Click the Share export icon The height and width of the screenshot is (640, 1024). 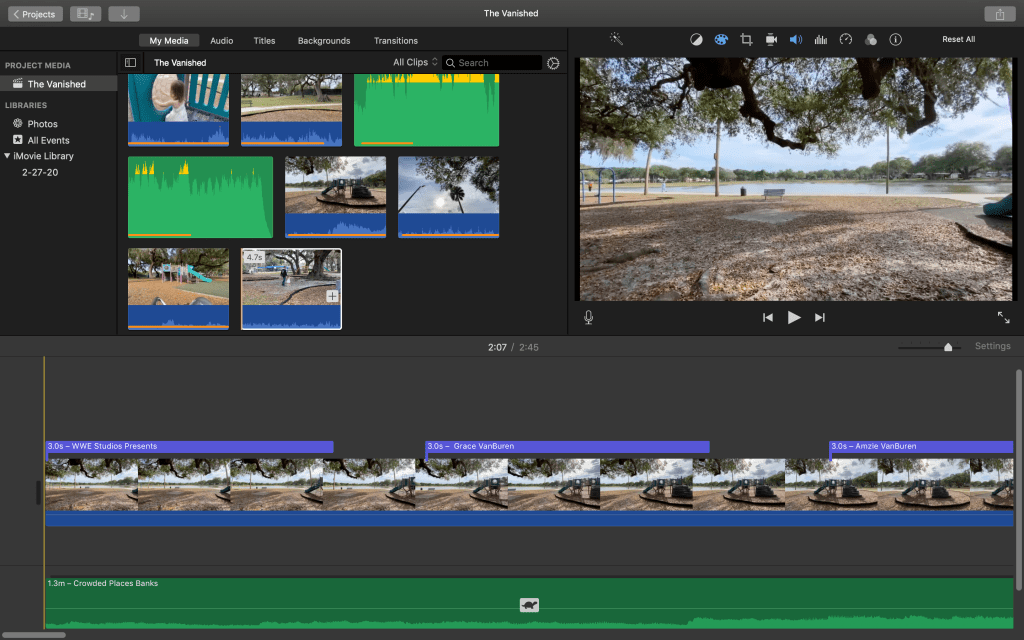[999, 14]
